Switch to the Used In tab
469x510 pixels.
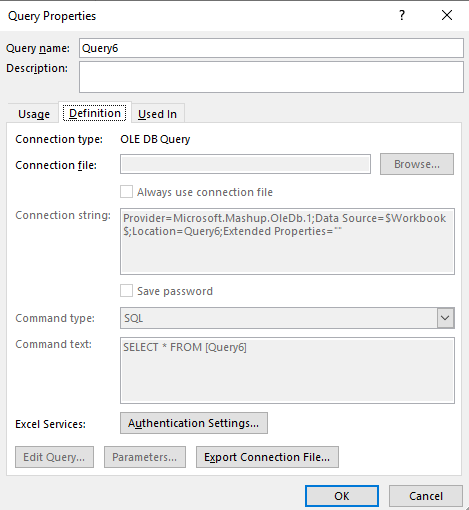(x=157, y=114)
